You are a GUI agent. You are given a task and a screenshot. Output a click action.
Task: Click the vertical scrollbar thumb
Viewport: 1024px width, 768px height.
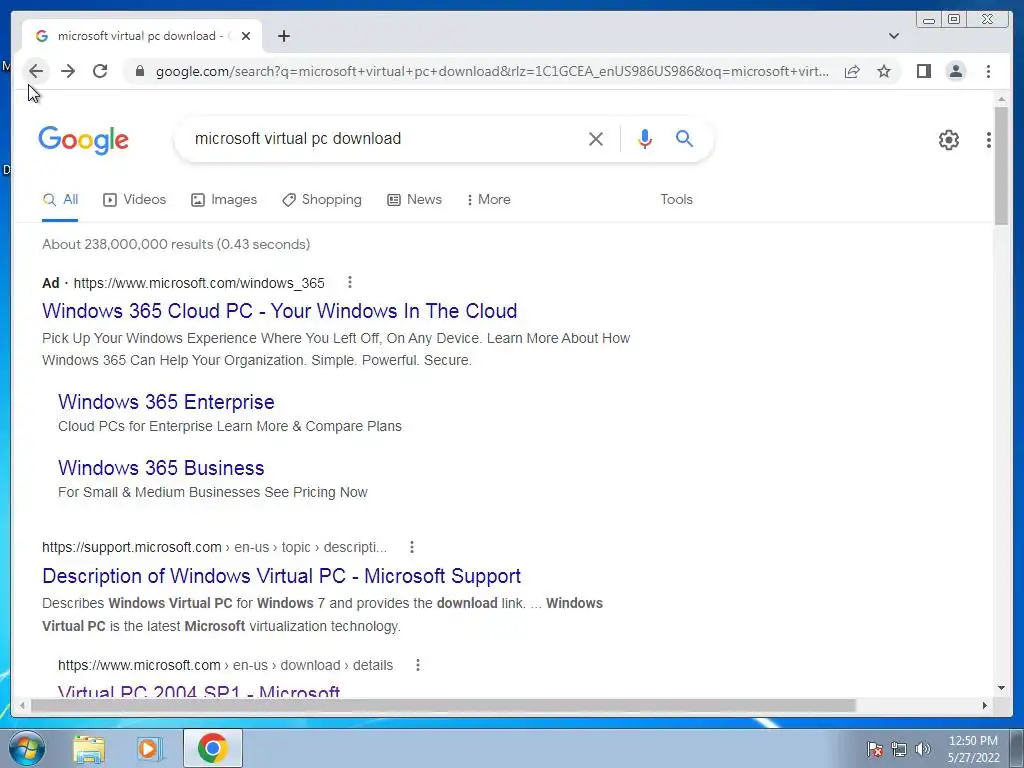pyautogui.click(x=1001, y=166)
